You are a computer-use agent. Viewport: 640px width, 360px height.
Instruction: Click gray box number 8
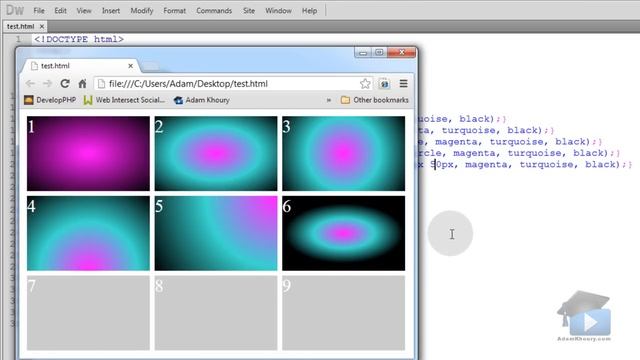(216, 313)
